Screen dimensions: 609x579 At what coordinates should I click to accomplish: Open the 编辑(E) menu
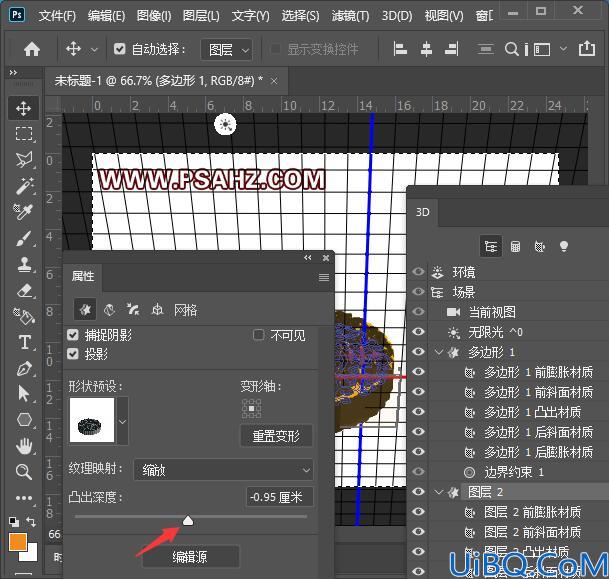pos(106,16)
